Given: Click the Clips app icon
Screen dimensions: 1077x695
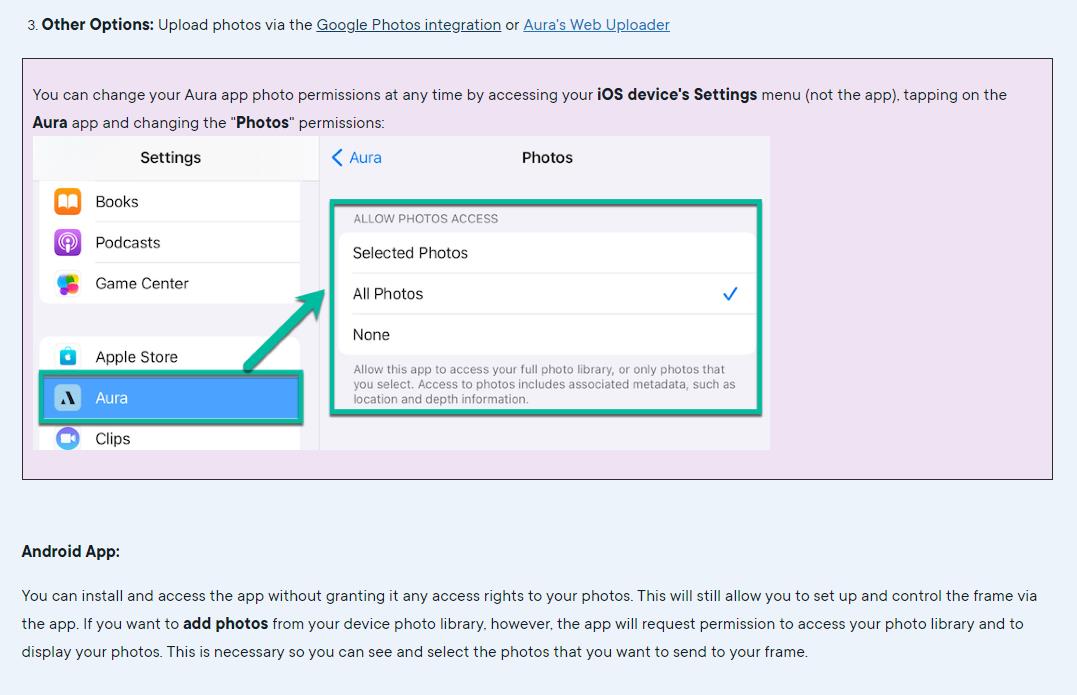Looking at the screenshot, I should (68, 438).
